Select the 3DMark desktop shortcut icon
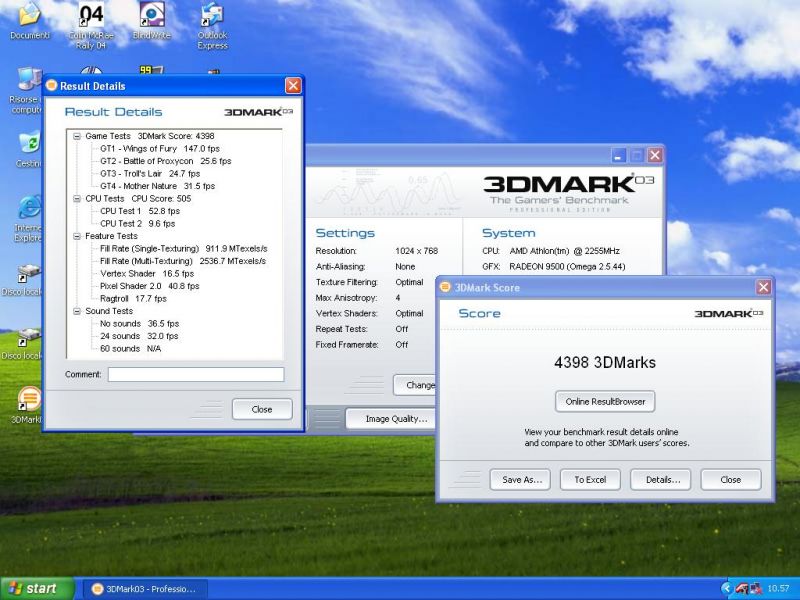800x600 pixels. [29, 405]
